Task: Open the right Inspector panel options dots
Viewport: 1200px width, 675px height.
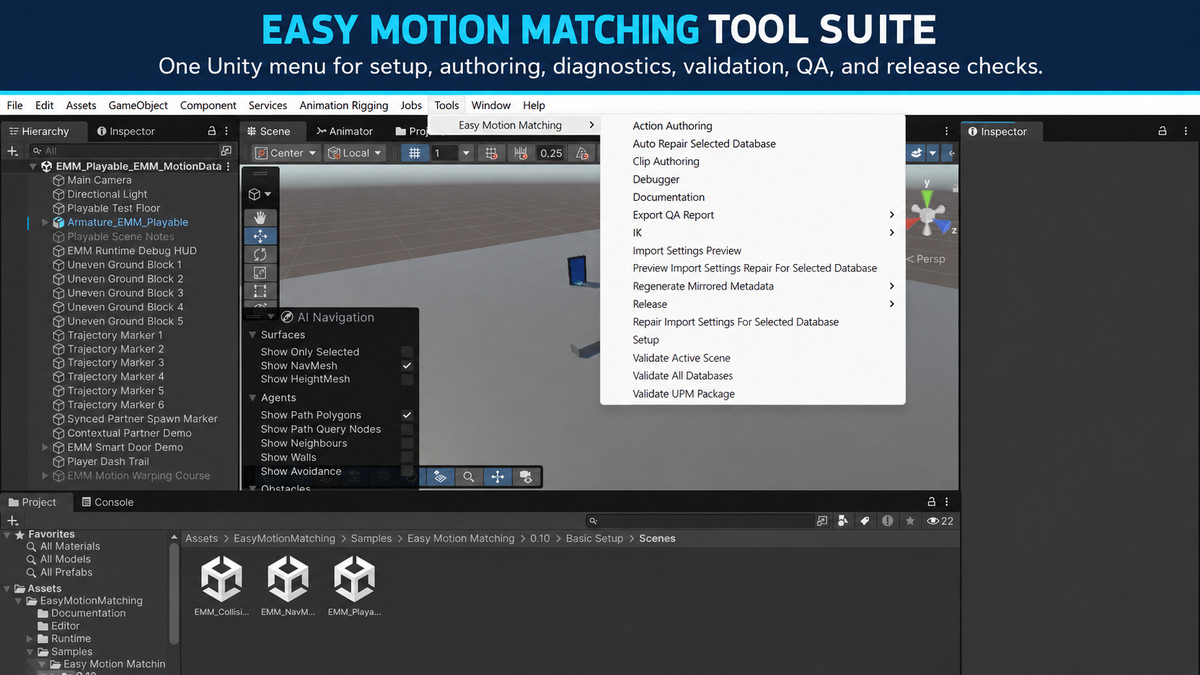Action: (1186, 131)
